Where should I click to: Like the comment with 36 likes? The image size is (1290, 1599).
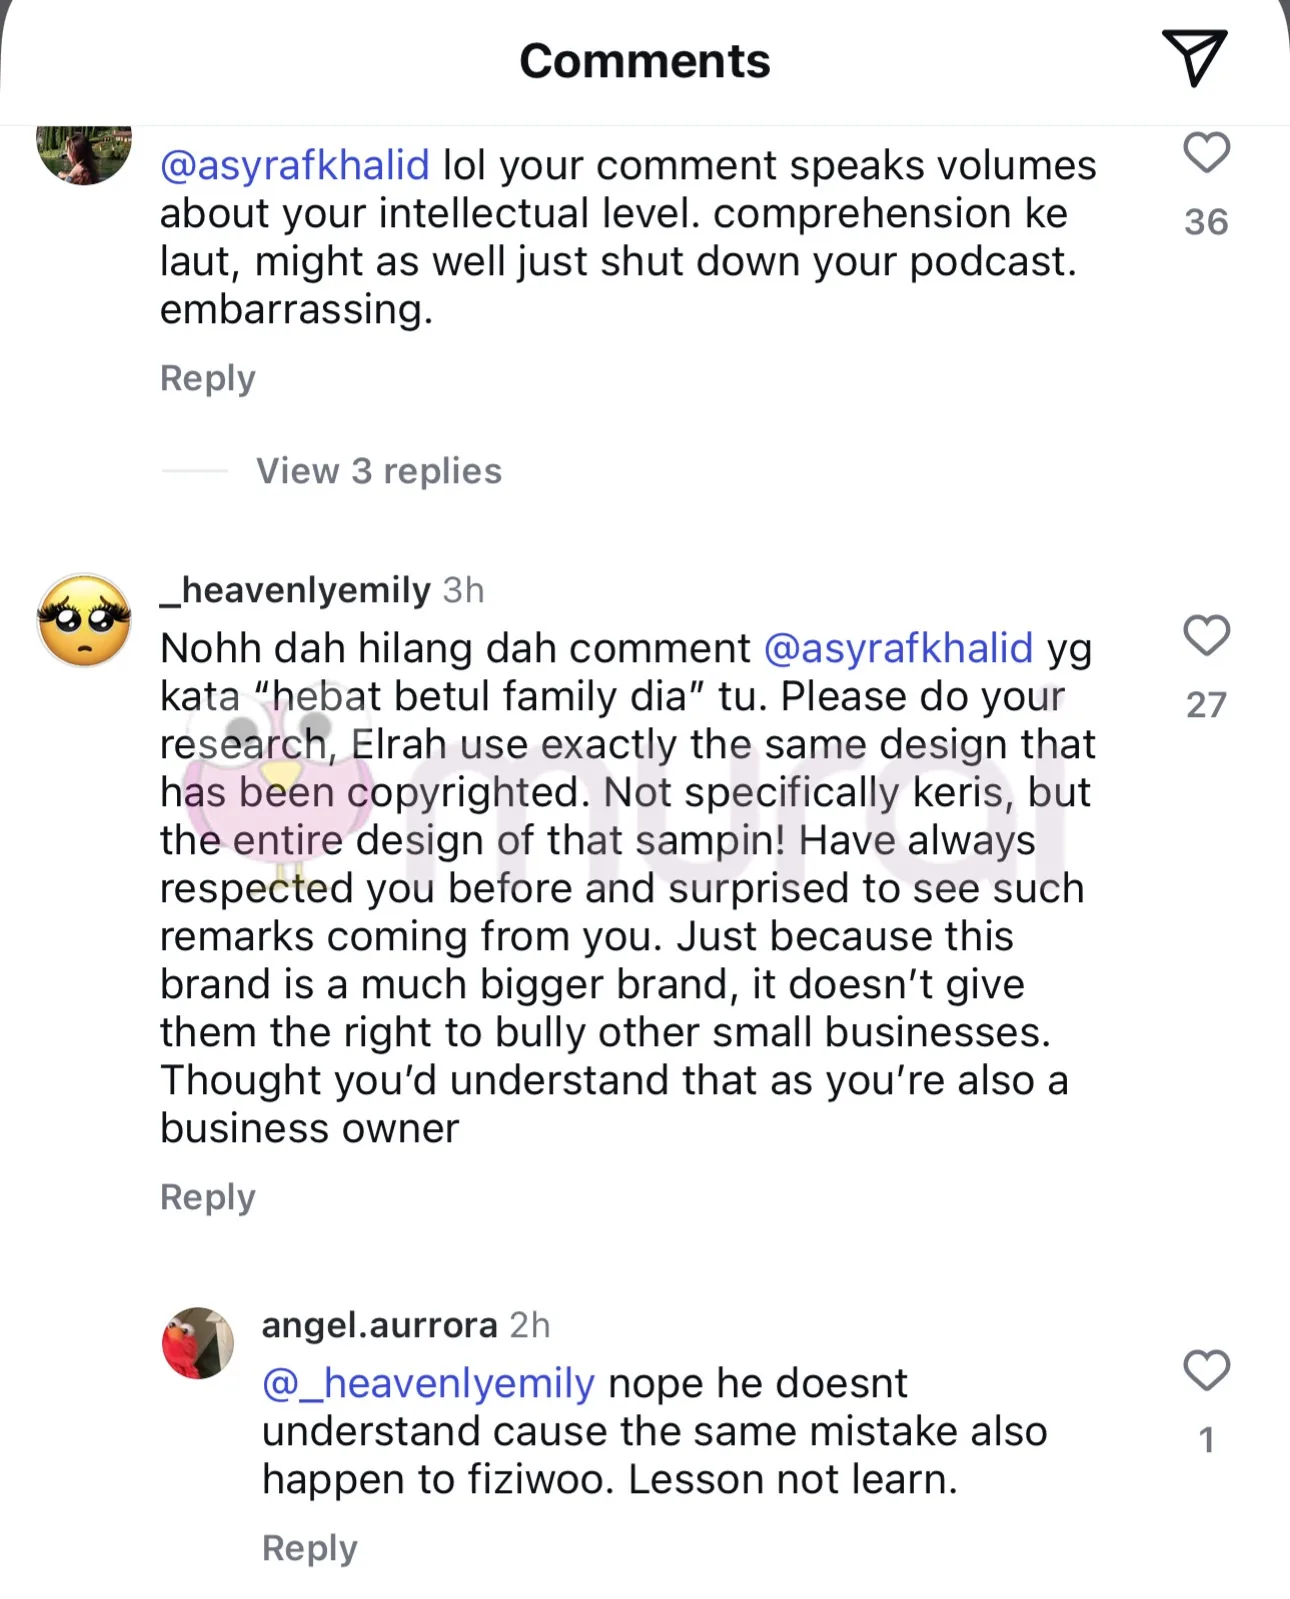tap(1206, 153)
